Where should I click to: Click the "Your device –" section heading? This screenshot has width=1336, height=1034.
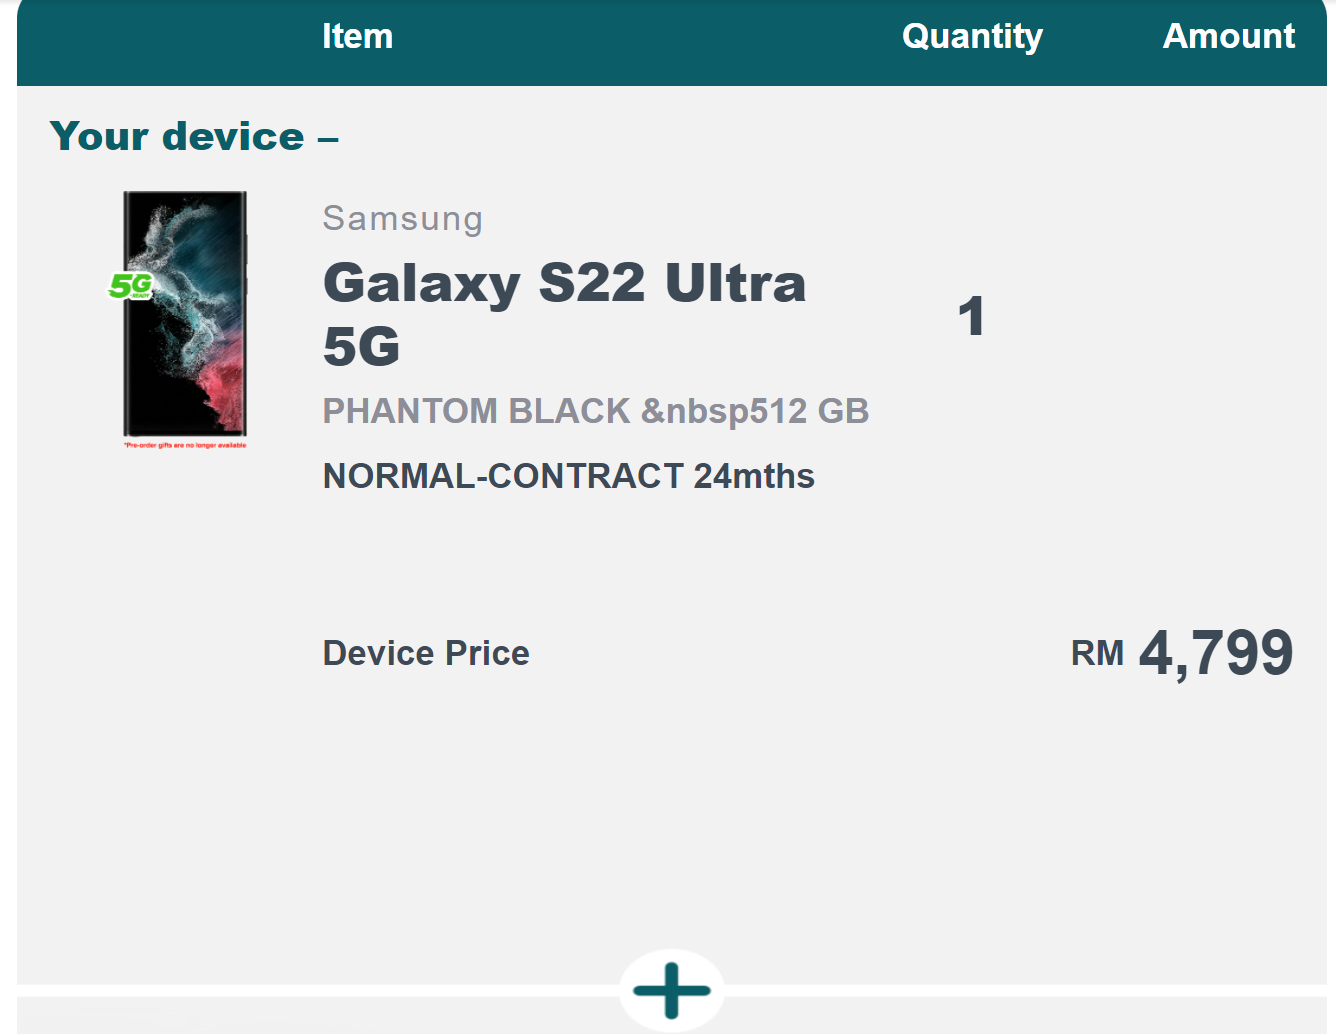[194, 137]
